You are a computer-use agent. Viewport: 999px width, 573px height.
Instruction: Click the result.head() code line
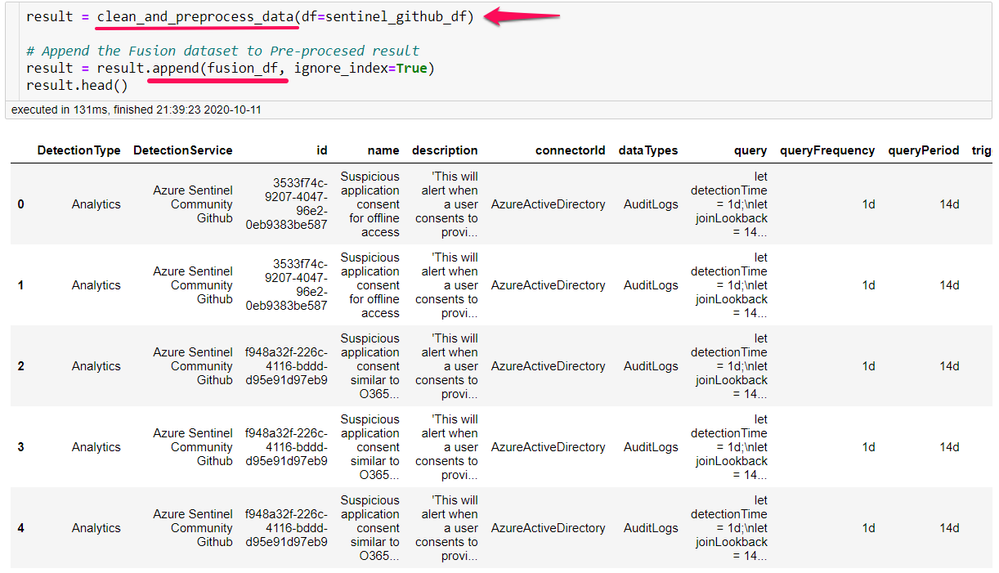coord(77,85)
